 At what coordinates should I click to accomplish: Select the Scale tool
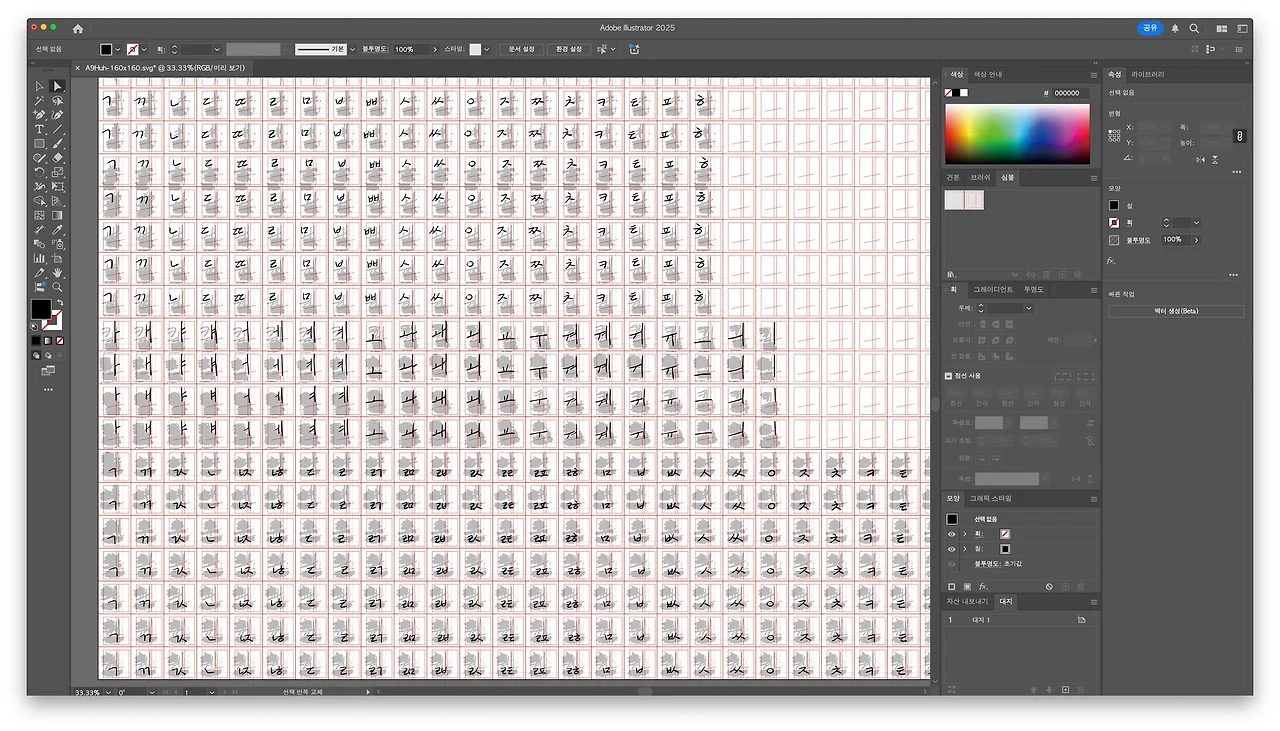58,172
